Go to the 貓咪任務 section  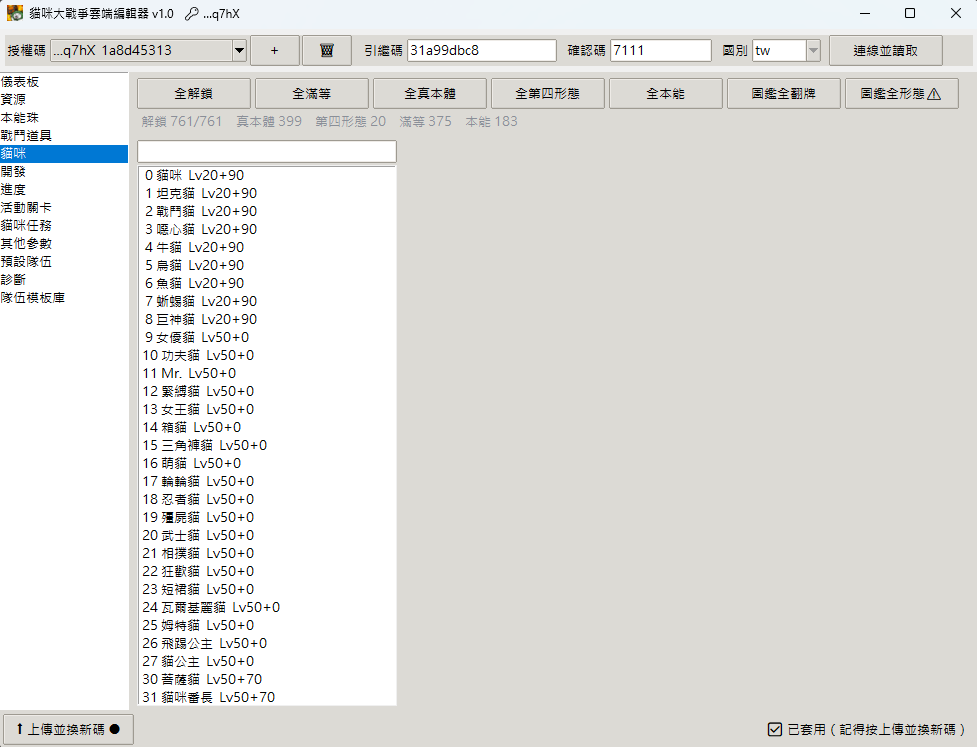(64, 226)
